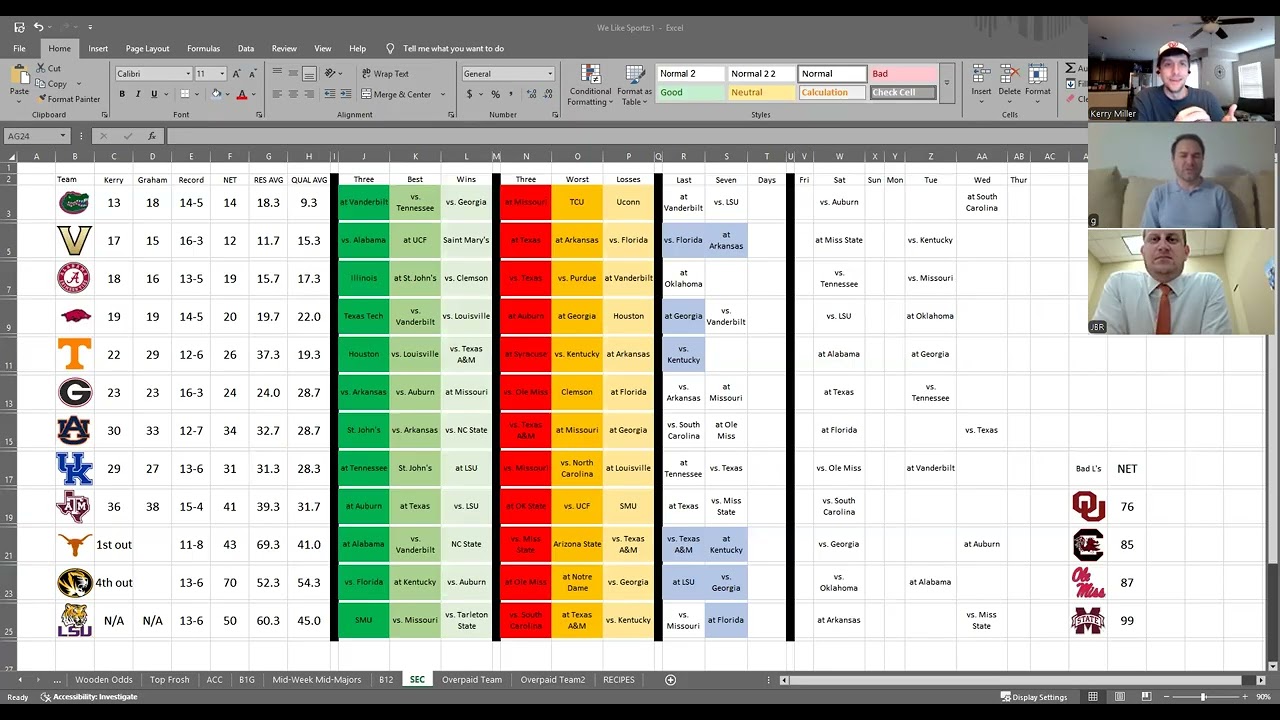Click the Increase Indent icon

coord(345,94)
